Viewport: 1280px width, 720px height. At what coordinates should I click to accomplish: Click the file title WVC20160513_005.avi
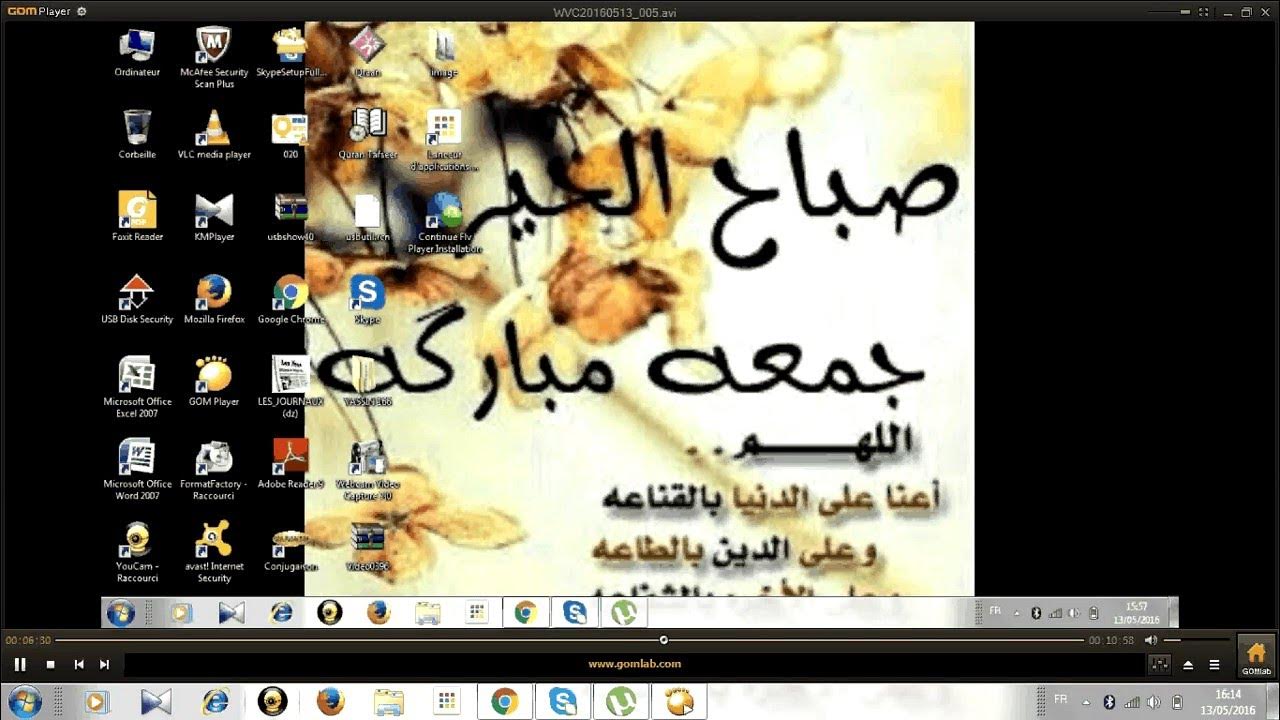click(x=614, y=12)
